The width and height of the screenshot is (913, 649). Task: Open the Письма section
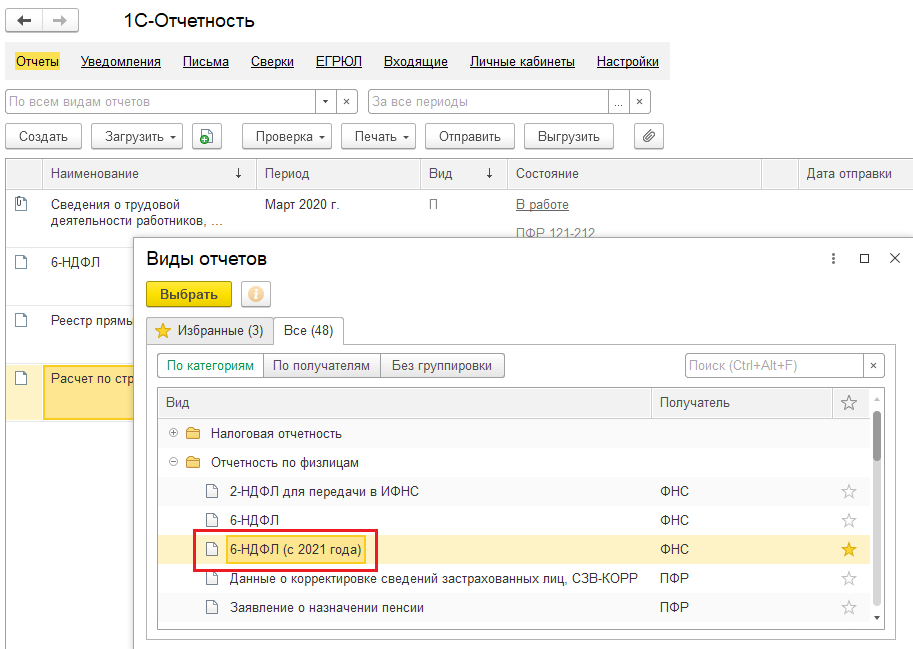(206, 61)
